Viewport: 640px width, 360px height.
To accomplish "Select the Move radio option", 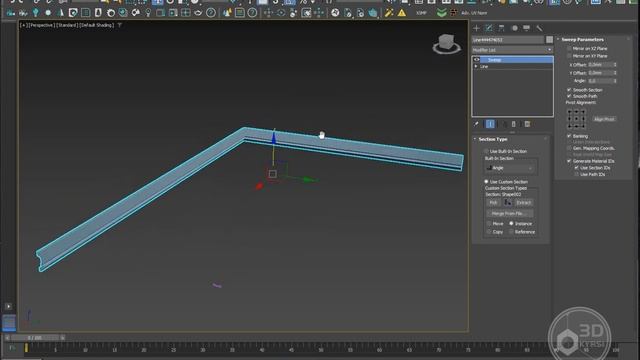I will click(x=489, y=224).
